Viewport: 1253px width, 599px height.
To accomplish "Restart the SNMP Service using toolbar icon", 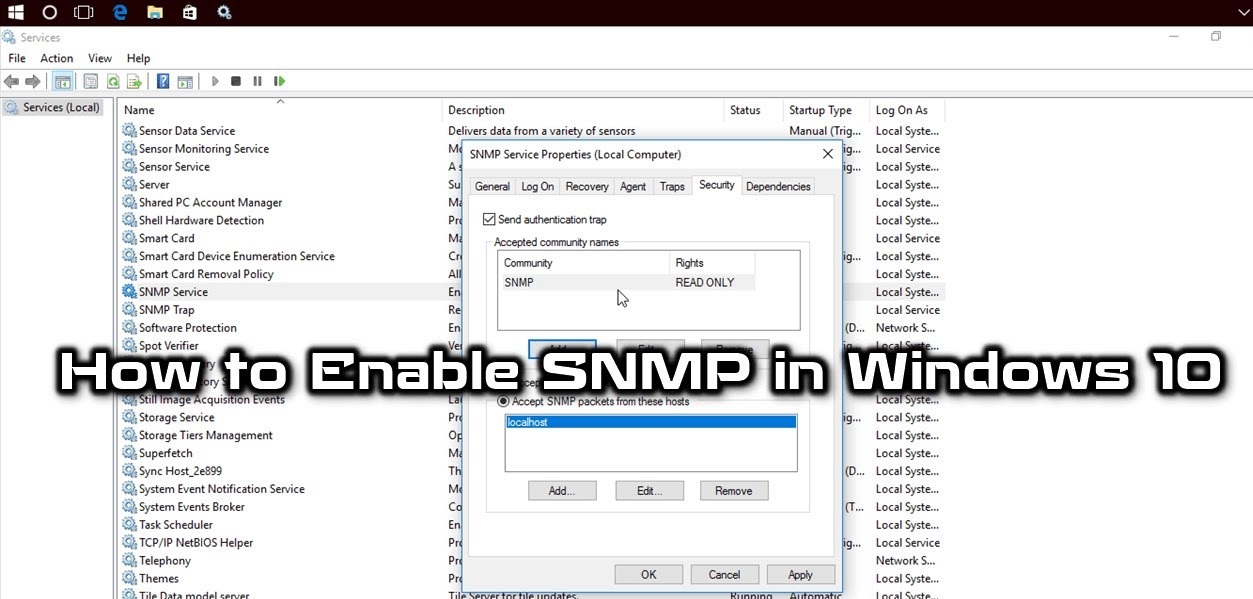I will tap(279, 81).
